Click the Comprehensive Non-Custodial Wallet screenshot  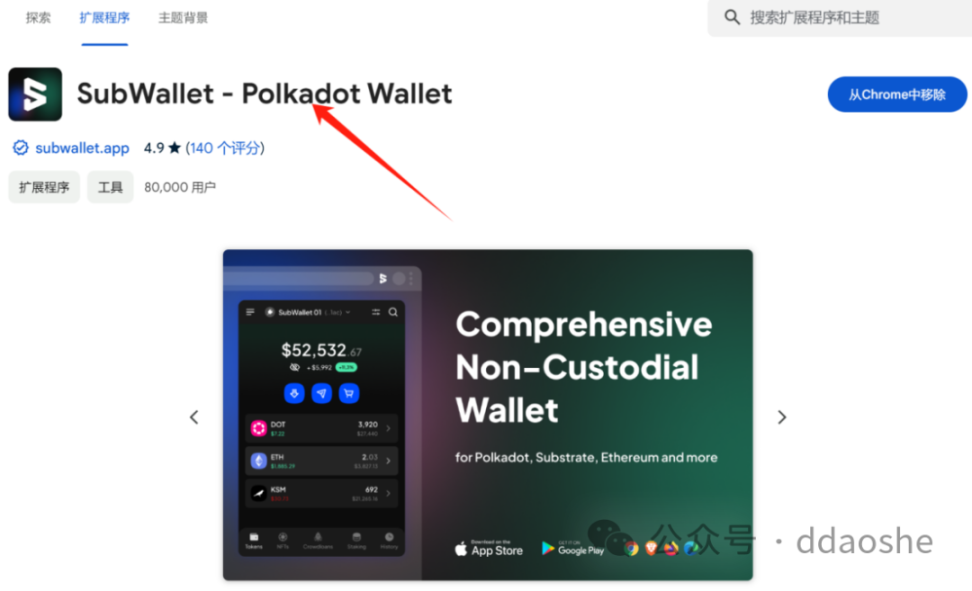(488, 415)
